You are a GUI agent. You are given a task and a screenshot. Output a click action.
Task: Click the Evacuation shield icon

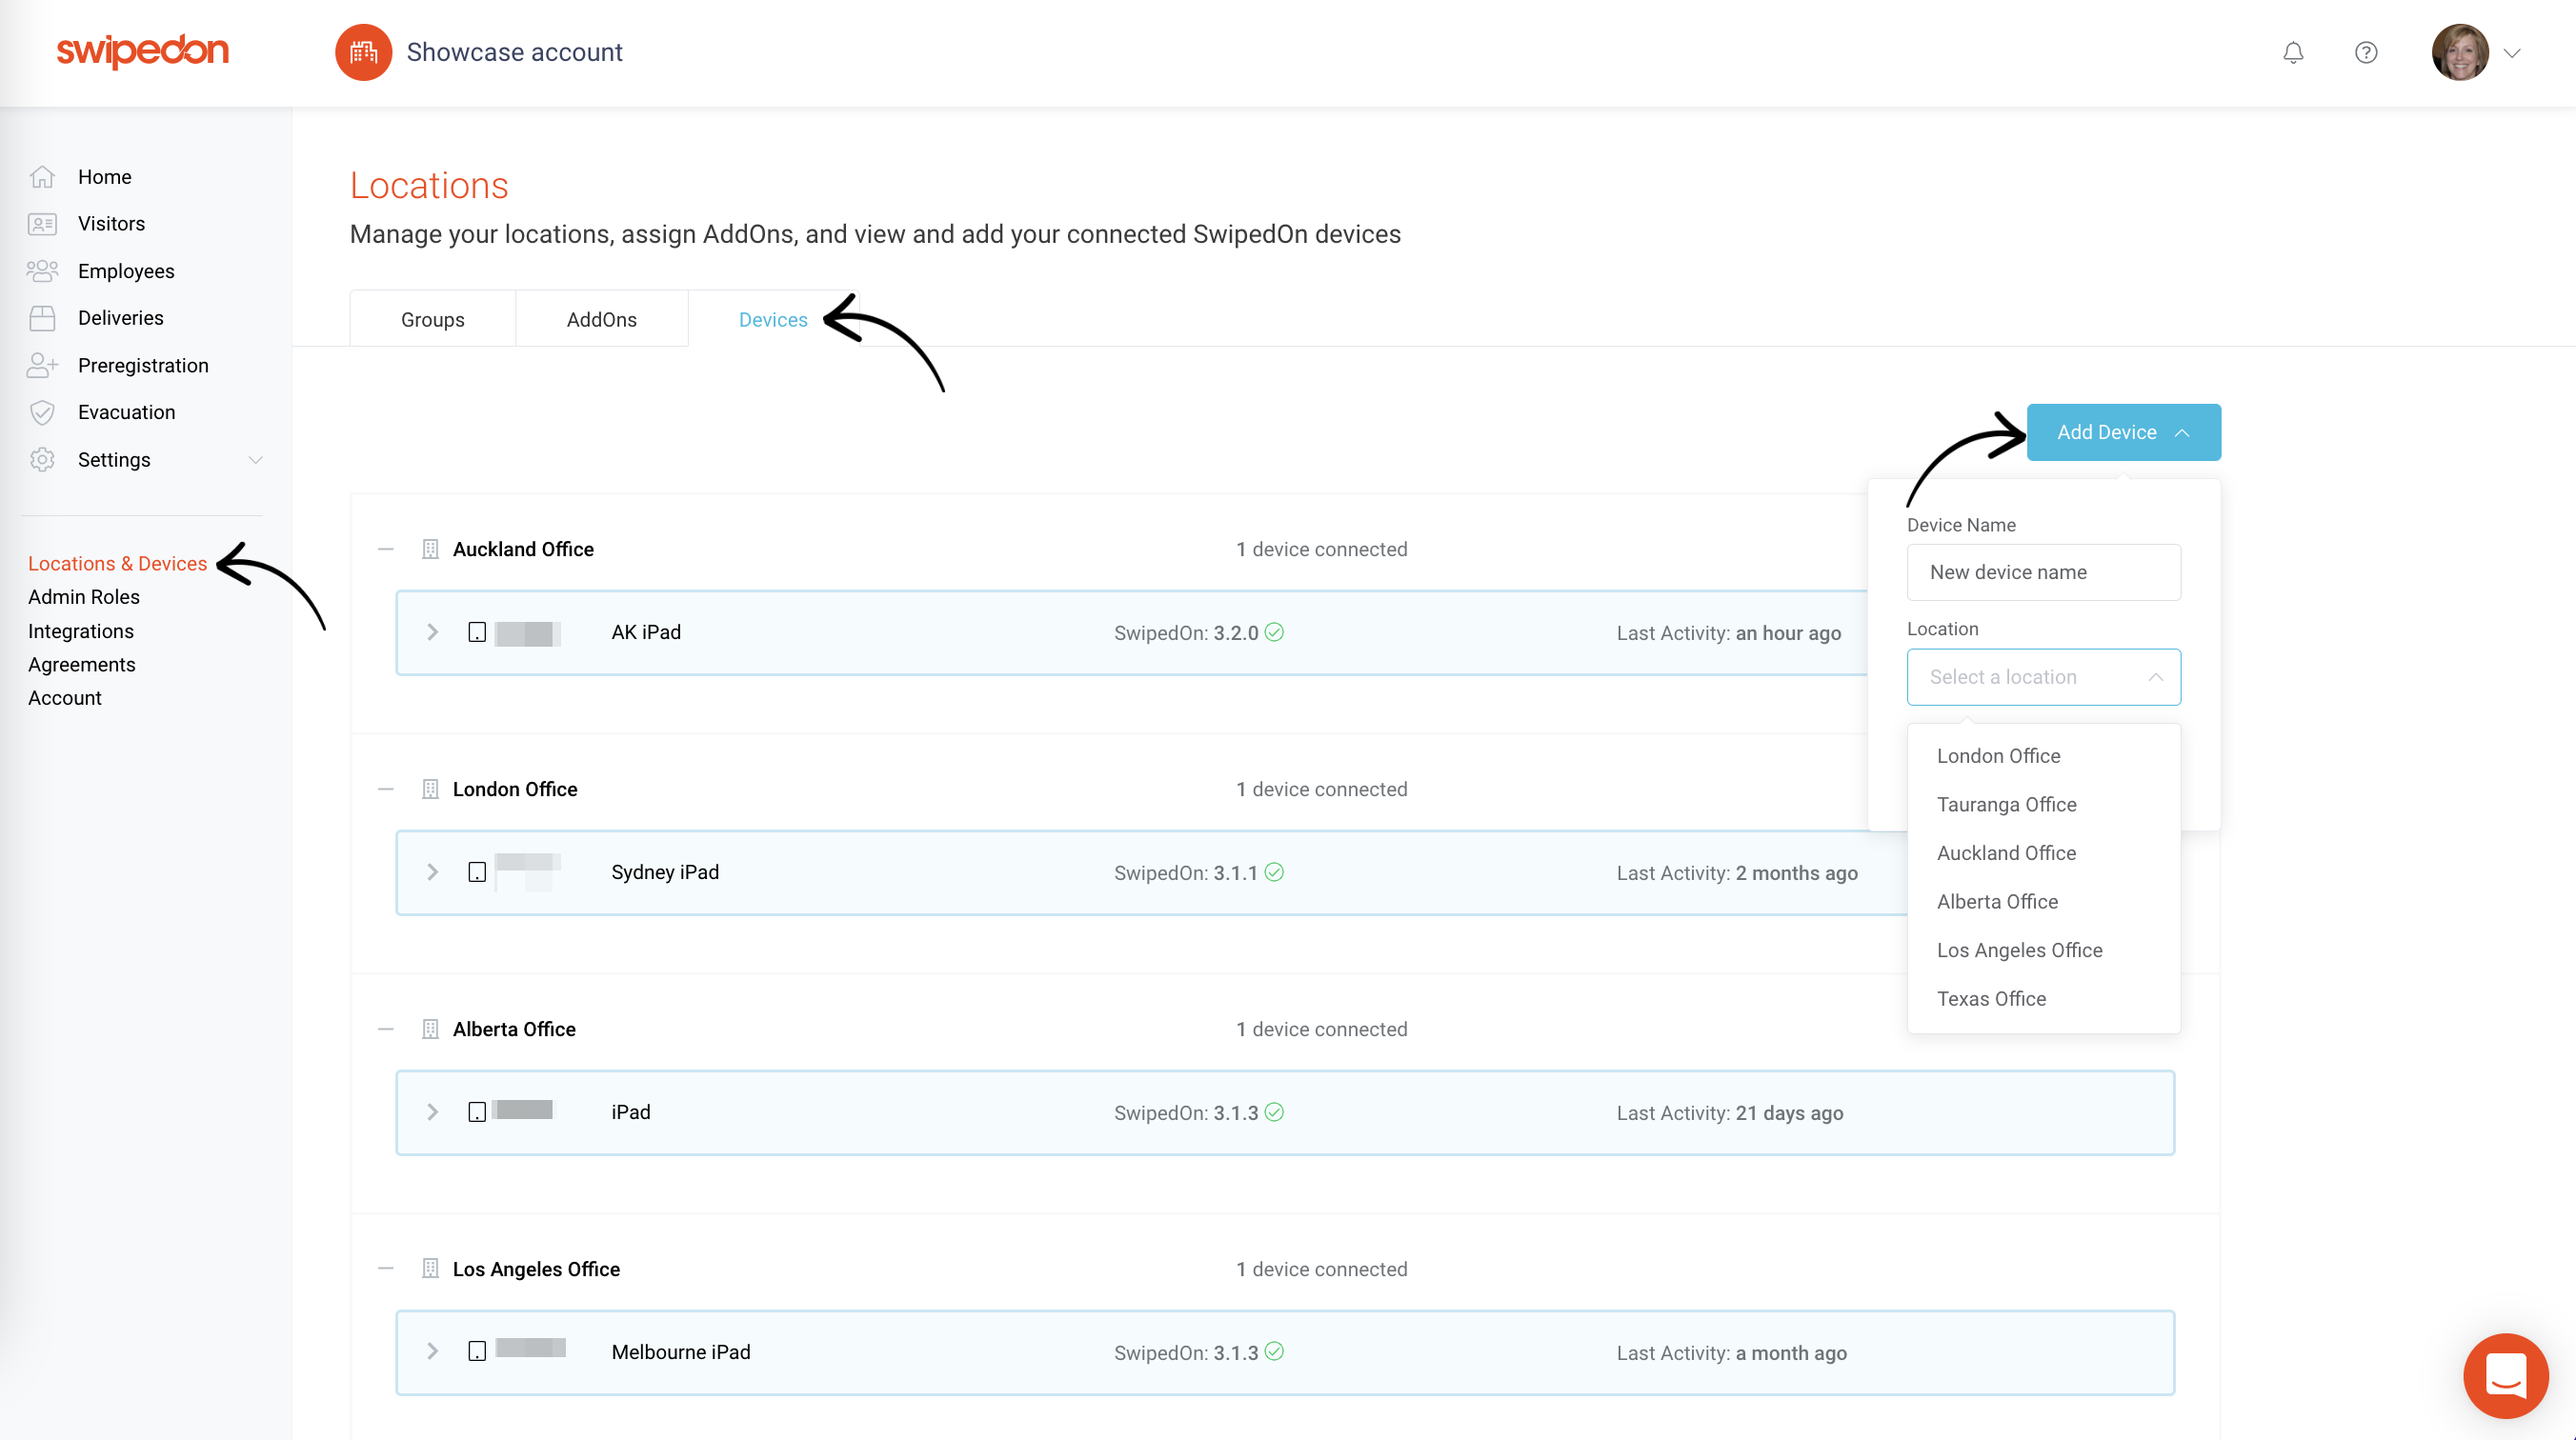point(42,412)
